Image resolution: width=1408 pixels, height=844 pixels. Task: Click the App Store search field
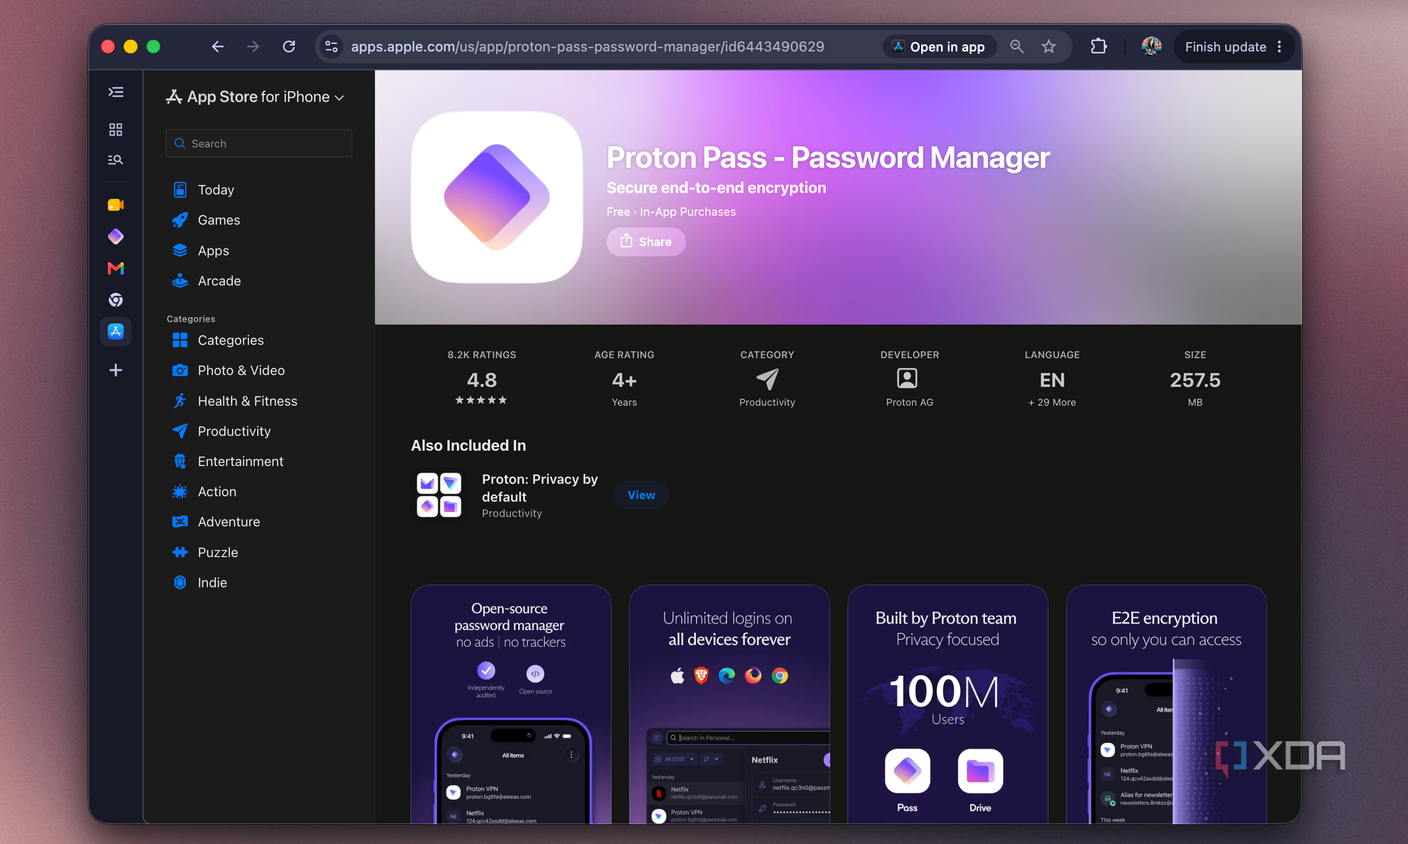pos(259,143)
